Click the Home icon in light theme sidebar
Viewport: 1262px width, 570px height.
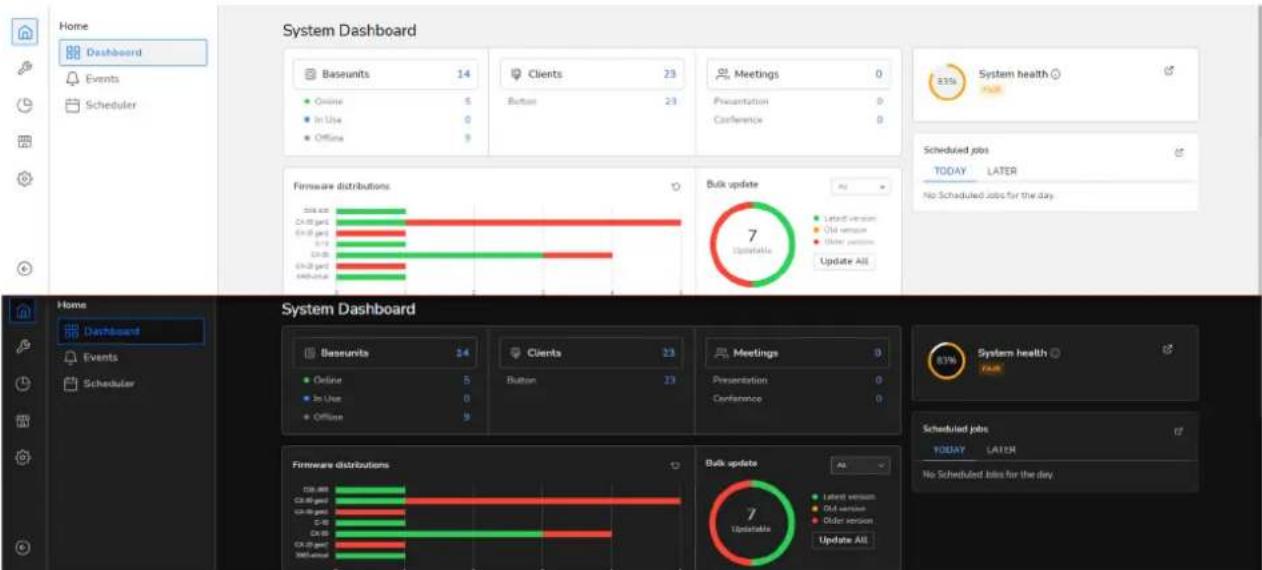[x=25, y=32]
